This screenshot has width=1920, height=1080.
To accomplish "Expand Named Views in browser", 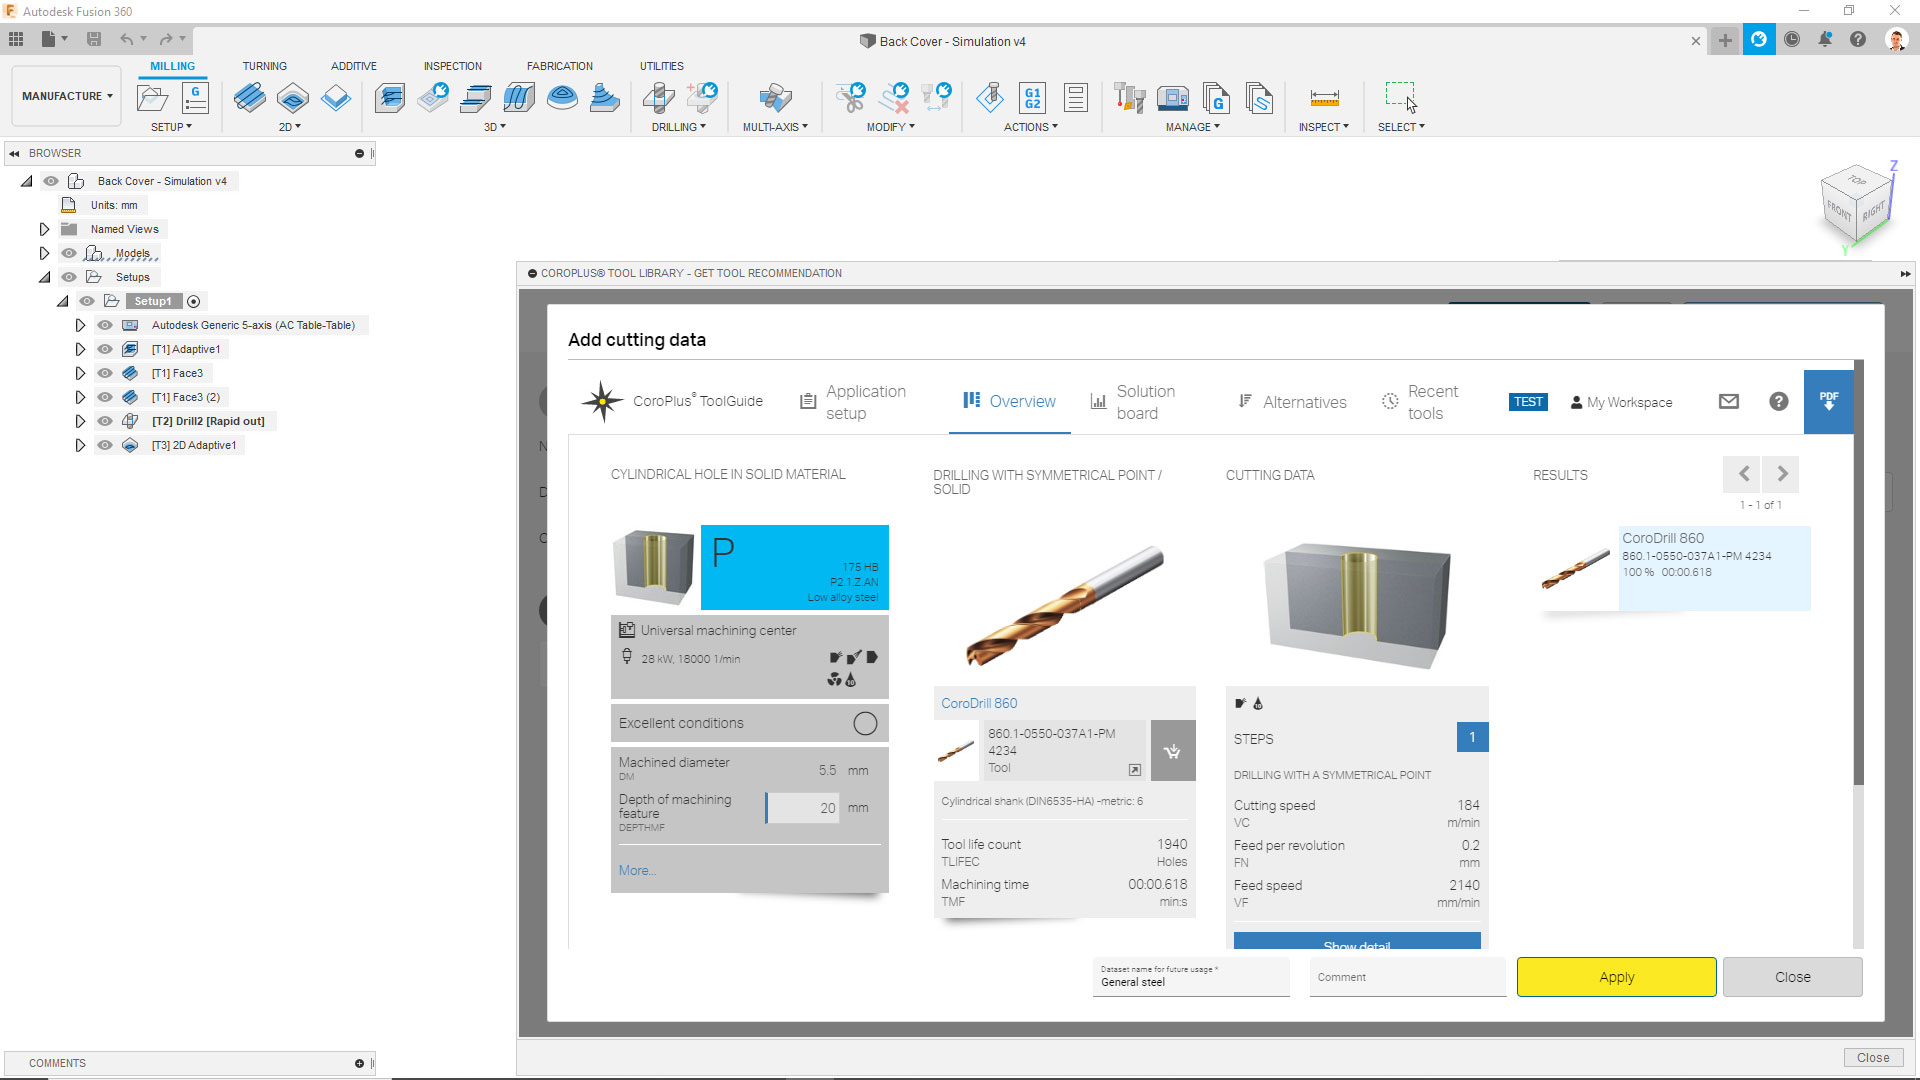I will [x=44, y=228].
